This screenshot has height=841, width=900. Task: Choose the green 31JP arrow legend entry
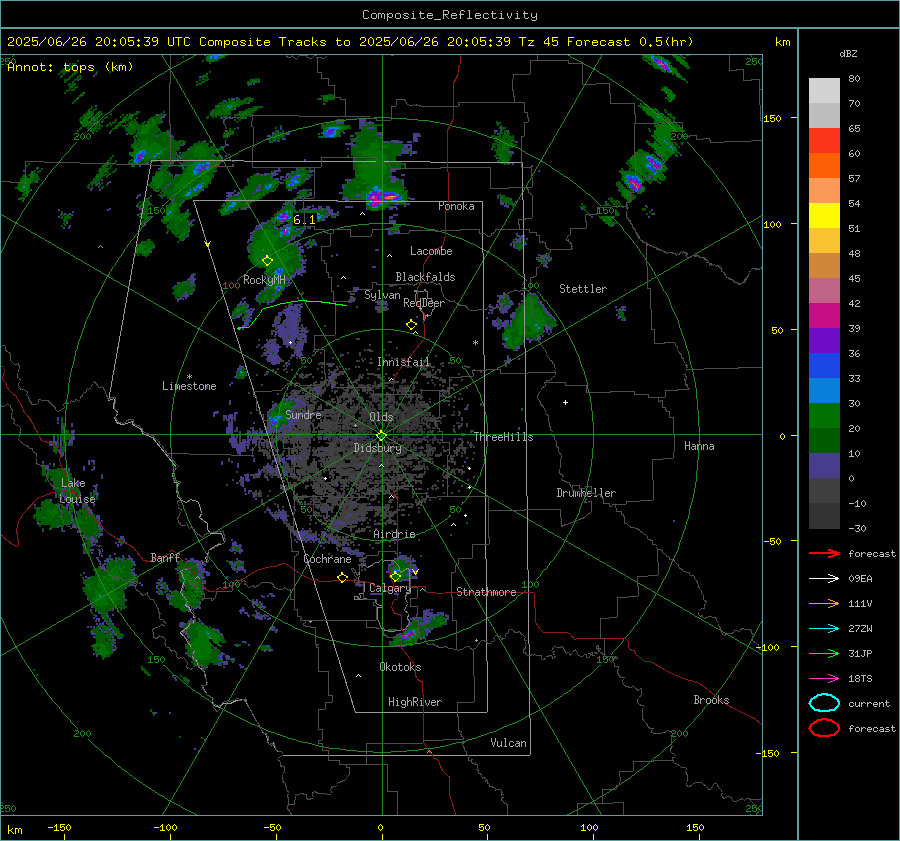(824, 653)
